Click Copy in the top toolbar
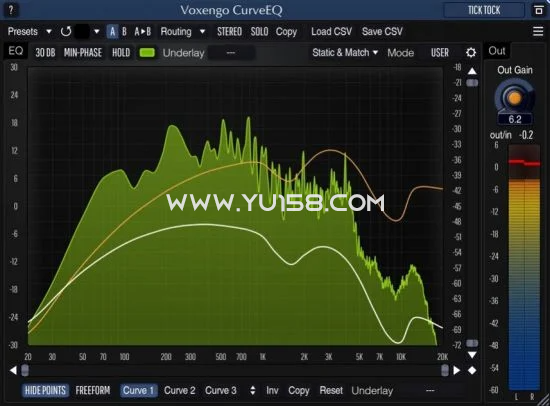The height and width of the screenshot is (406, 550). tap(286, 32)
